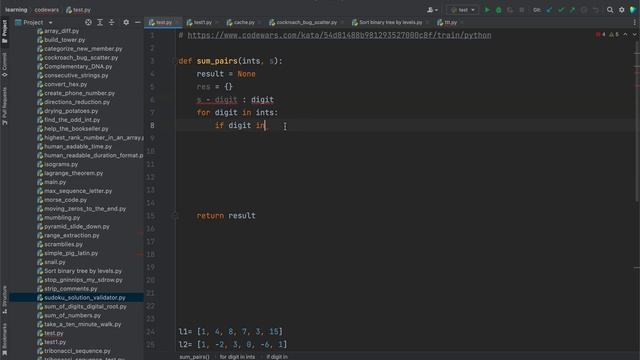640x360 pixels.
Task: Click the warnings count triangle indicator
Action: 614,35
